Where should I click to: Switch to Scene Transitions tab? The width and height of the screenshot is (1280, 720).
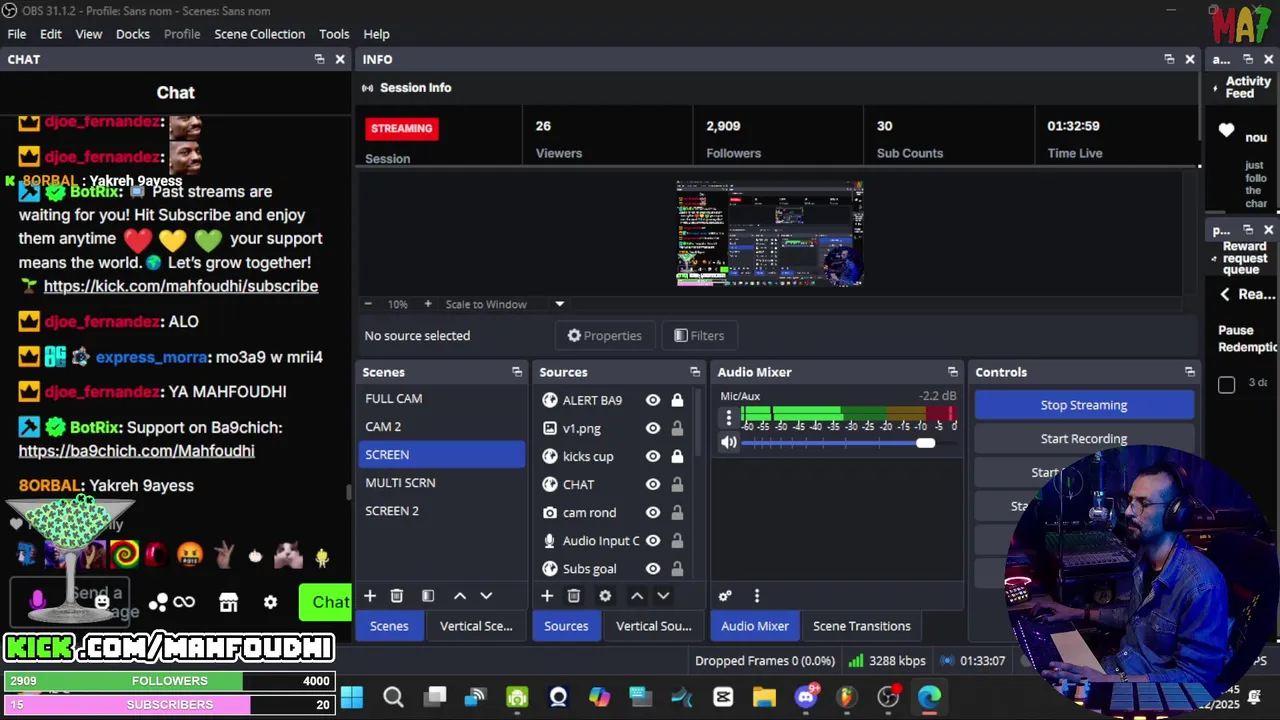point(862,626)
